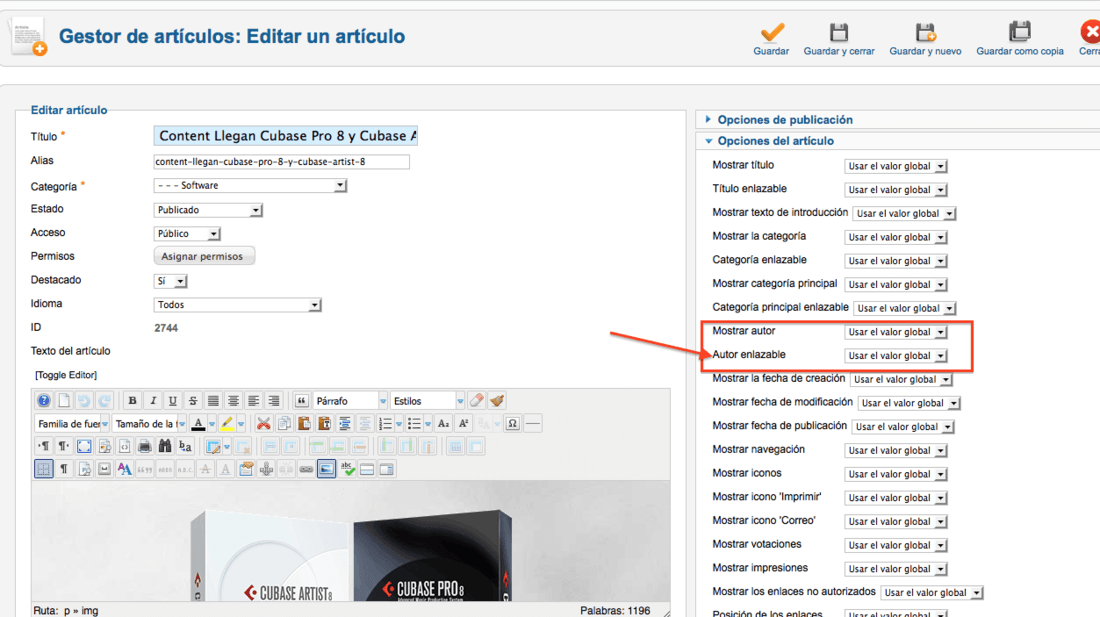Click the print icon in editor
The width and height of the screenshot is (1100, 617).
pyautogui.click(x=145, y=446)
